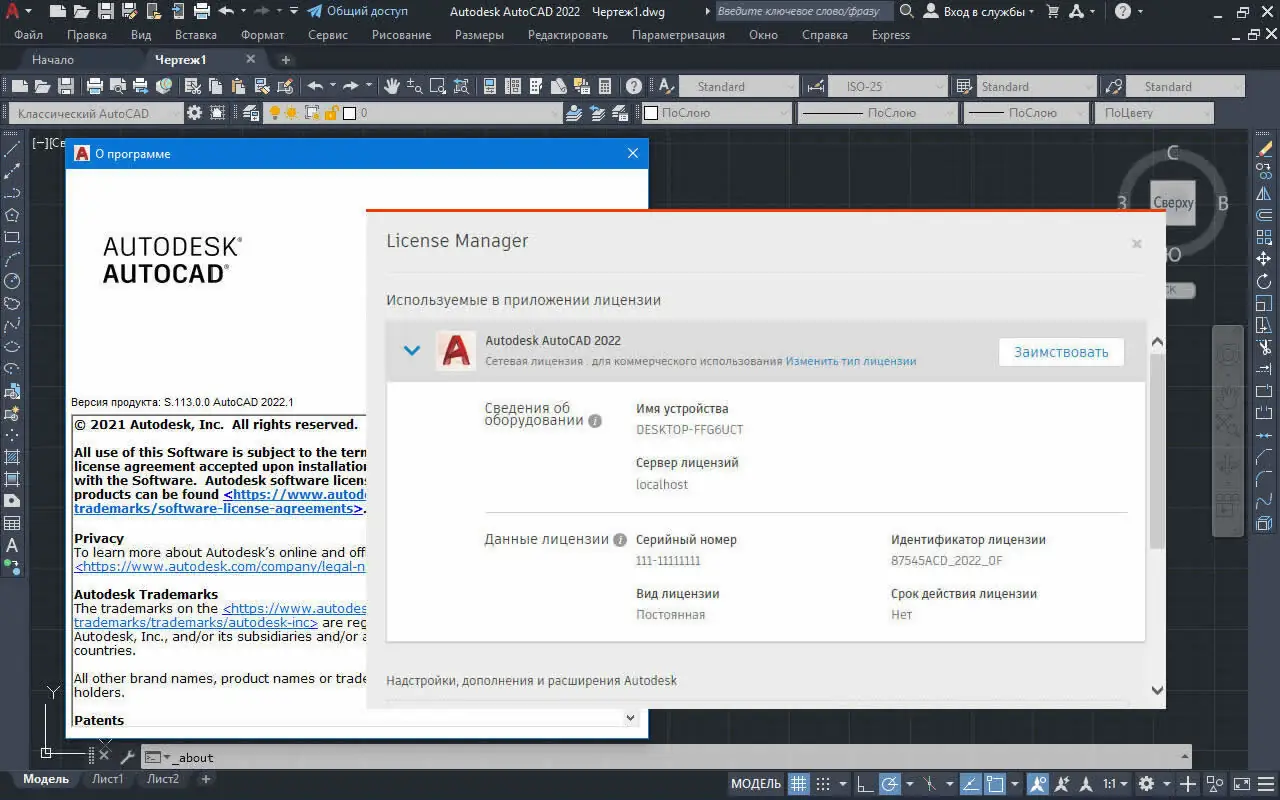Select the Pan tool in the toolbar
This screenshot has height=800, width=1280.
coord(392,86)
